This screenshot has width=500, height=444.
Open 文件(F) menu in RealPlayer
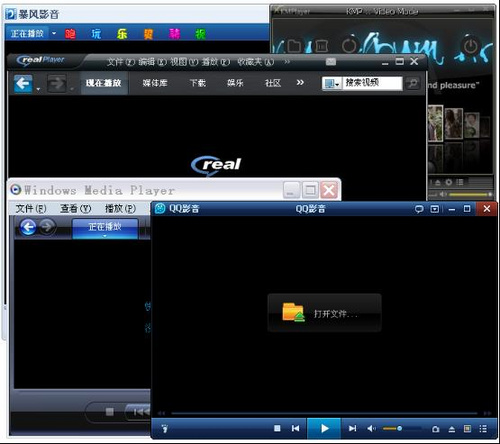121,62
